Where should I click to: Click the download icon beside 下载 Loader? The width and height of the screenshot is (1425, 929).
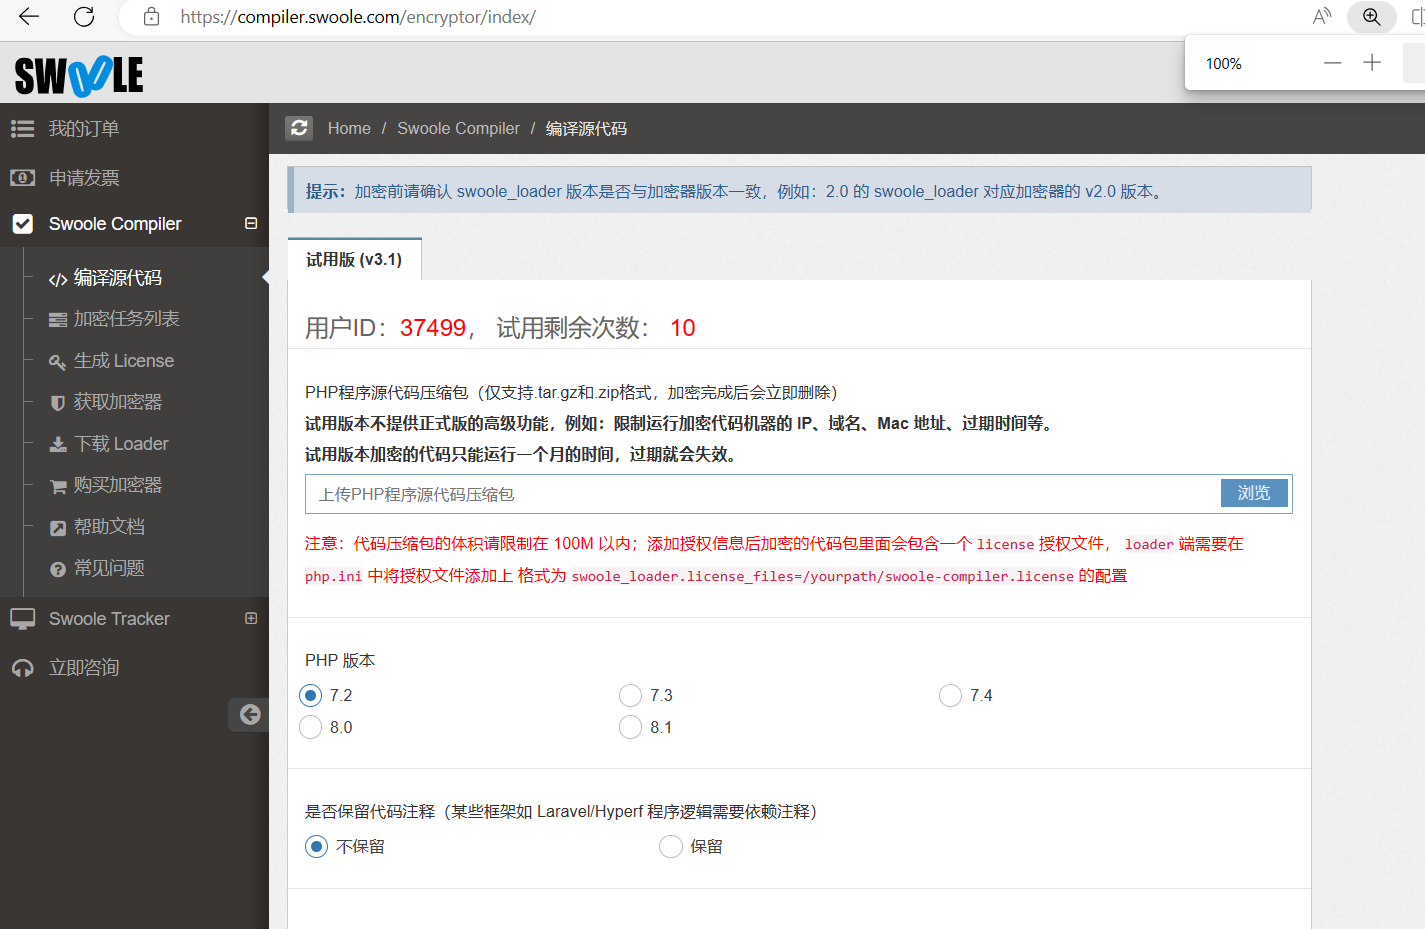tap(58, 445)
